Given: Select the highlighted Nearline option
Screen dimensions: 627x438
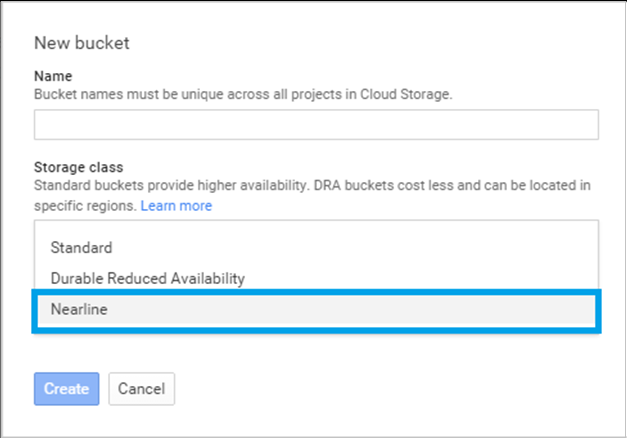Looking at the screenshot, I should click(79, 310).
